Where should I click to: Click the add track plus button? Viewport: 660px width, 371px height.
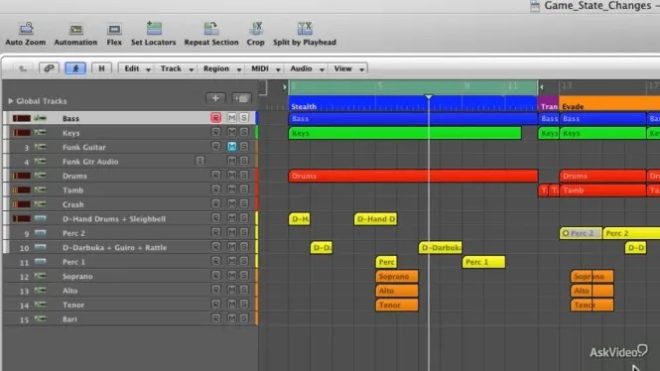tap(216, 99)
